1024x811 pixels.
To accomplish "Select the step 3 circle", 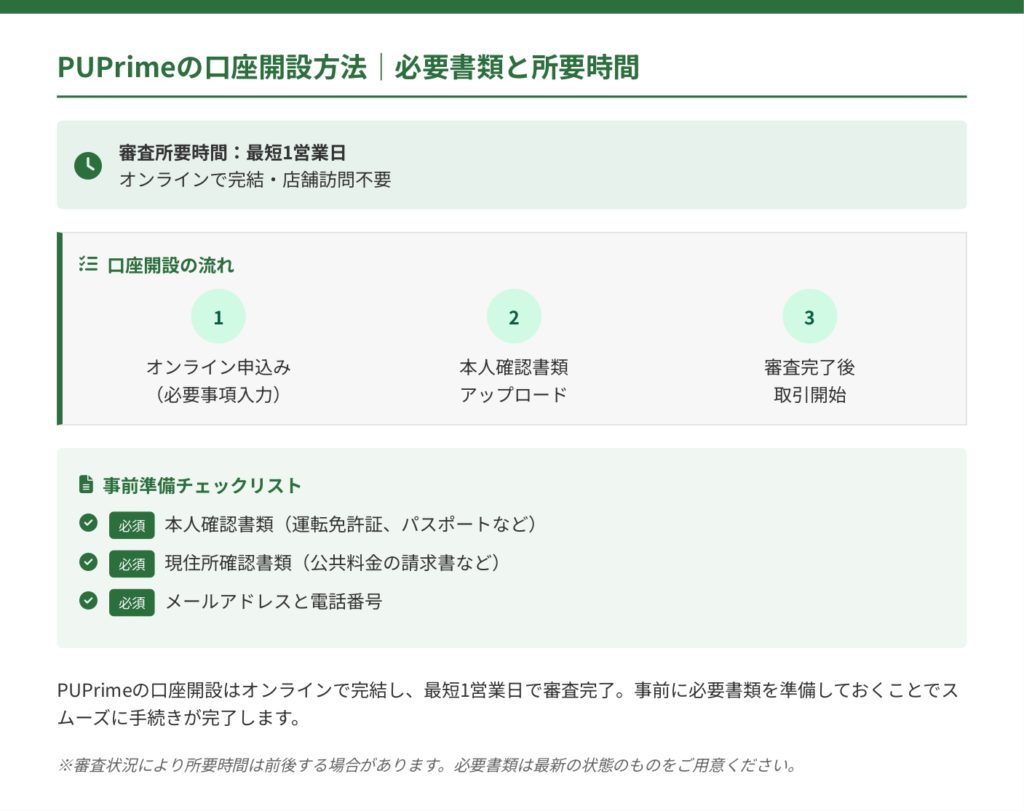I will 809,317.
